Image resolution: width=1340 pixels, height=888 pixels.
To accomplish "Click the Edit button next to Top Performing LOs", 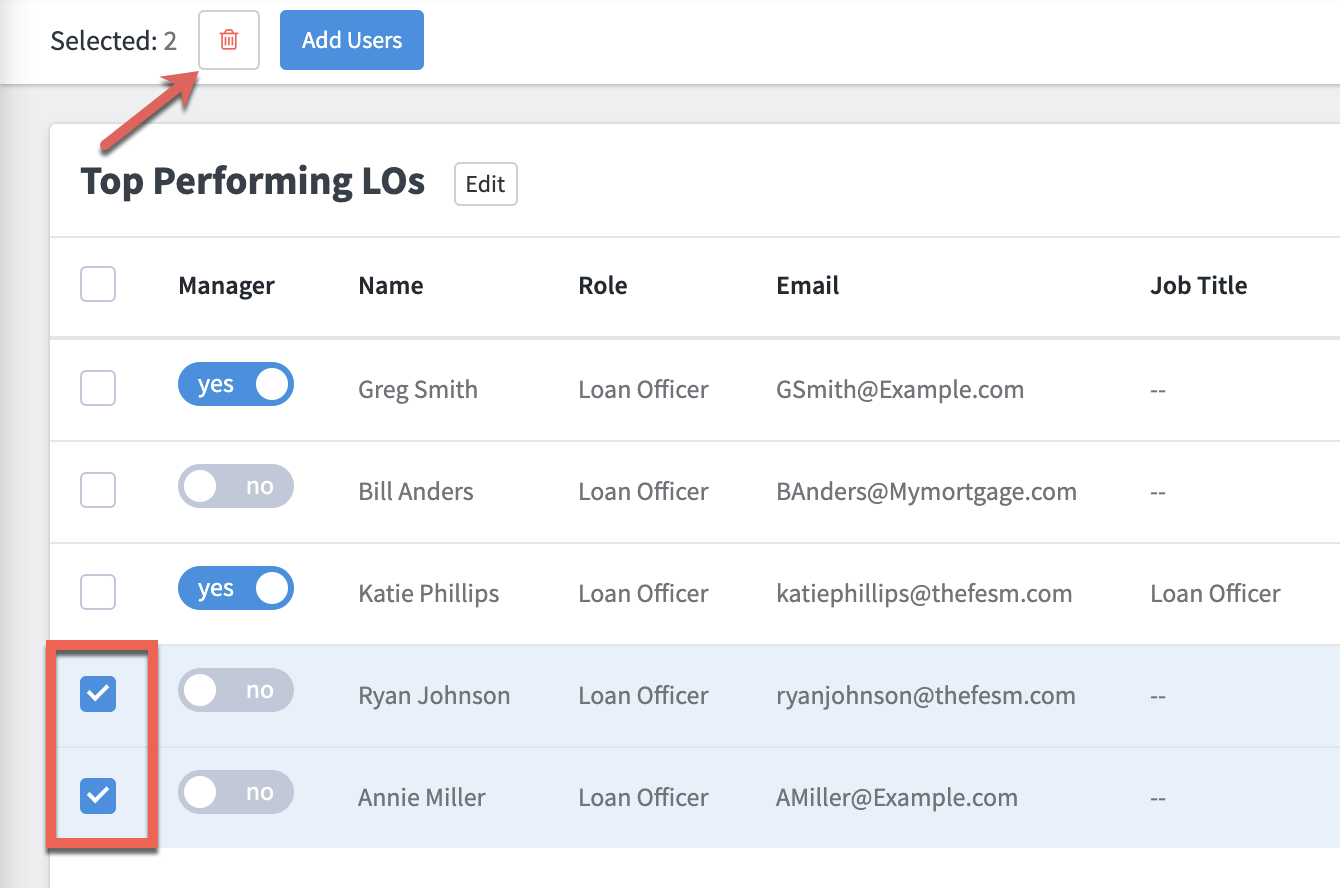I will [x=485, y=184].
